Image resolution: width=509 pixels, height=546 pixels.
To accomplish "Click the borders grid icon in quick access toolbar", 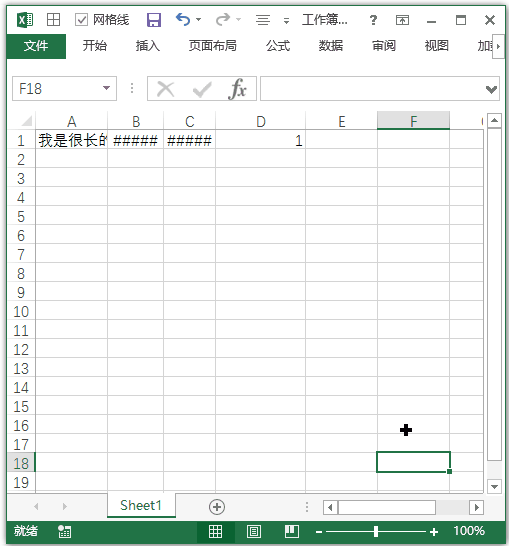I will pos(53,20).
